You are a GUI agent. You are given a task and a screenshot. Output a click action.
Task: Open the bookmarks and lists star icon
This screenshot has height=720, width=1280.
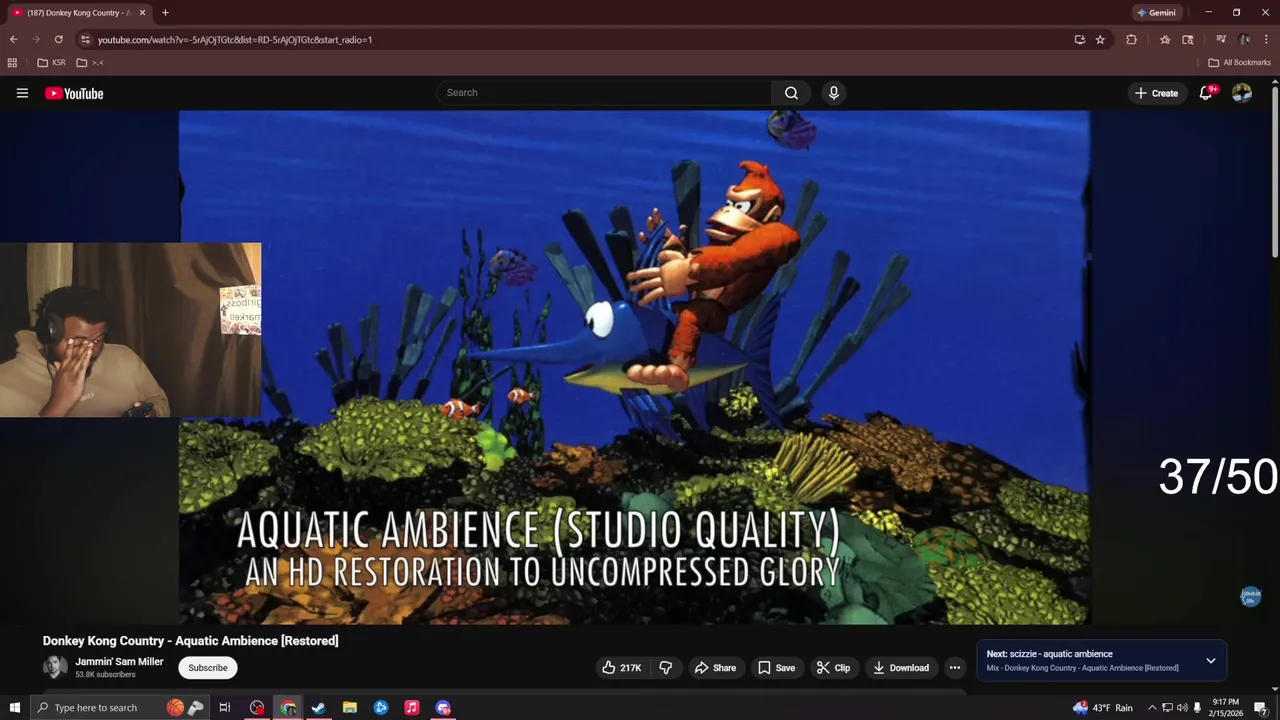(x=1165, y=40)
